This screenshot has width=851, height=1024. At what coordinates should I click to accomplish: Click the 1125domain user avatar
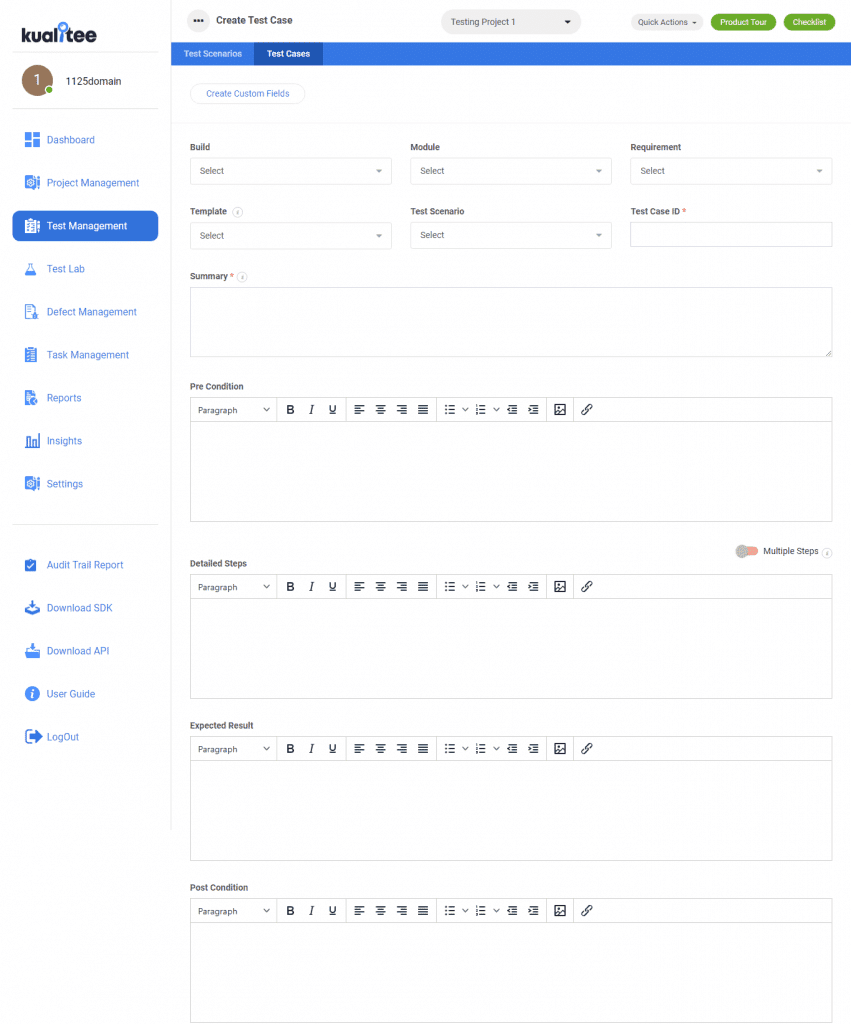pos(37,80)
